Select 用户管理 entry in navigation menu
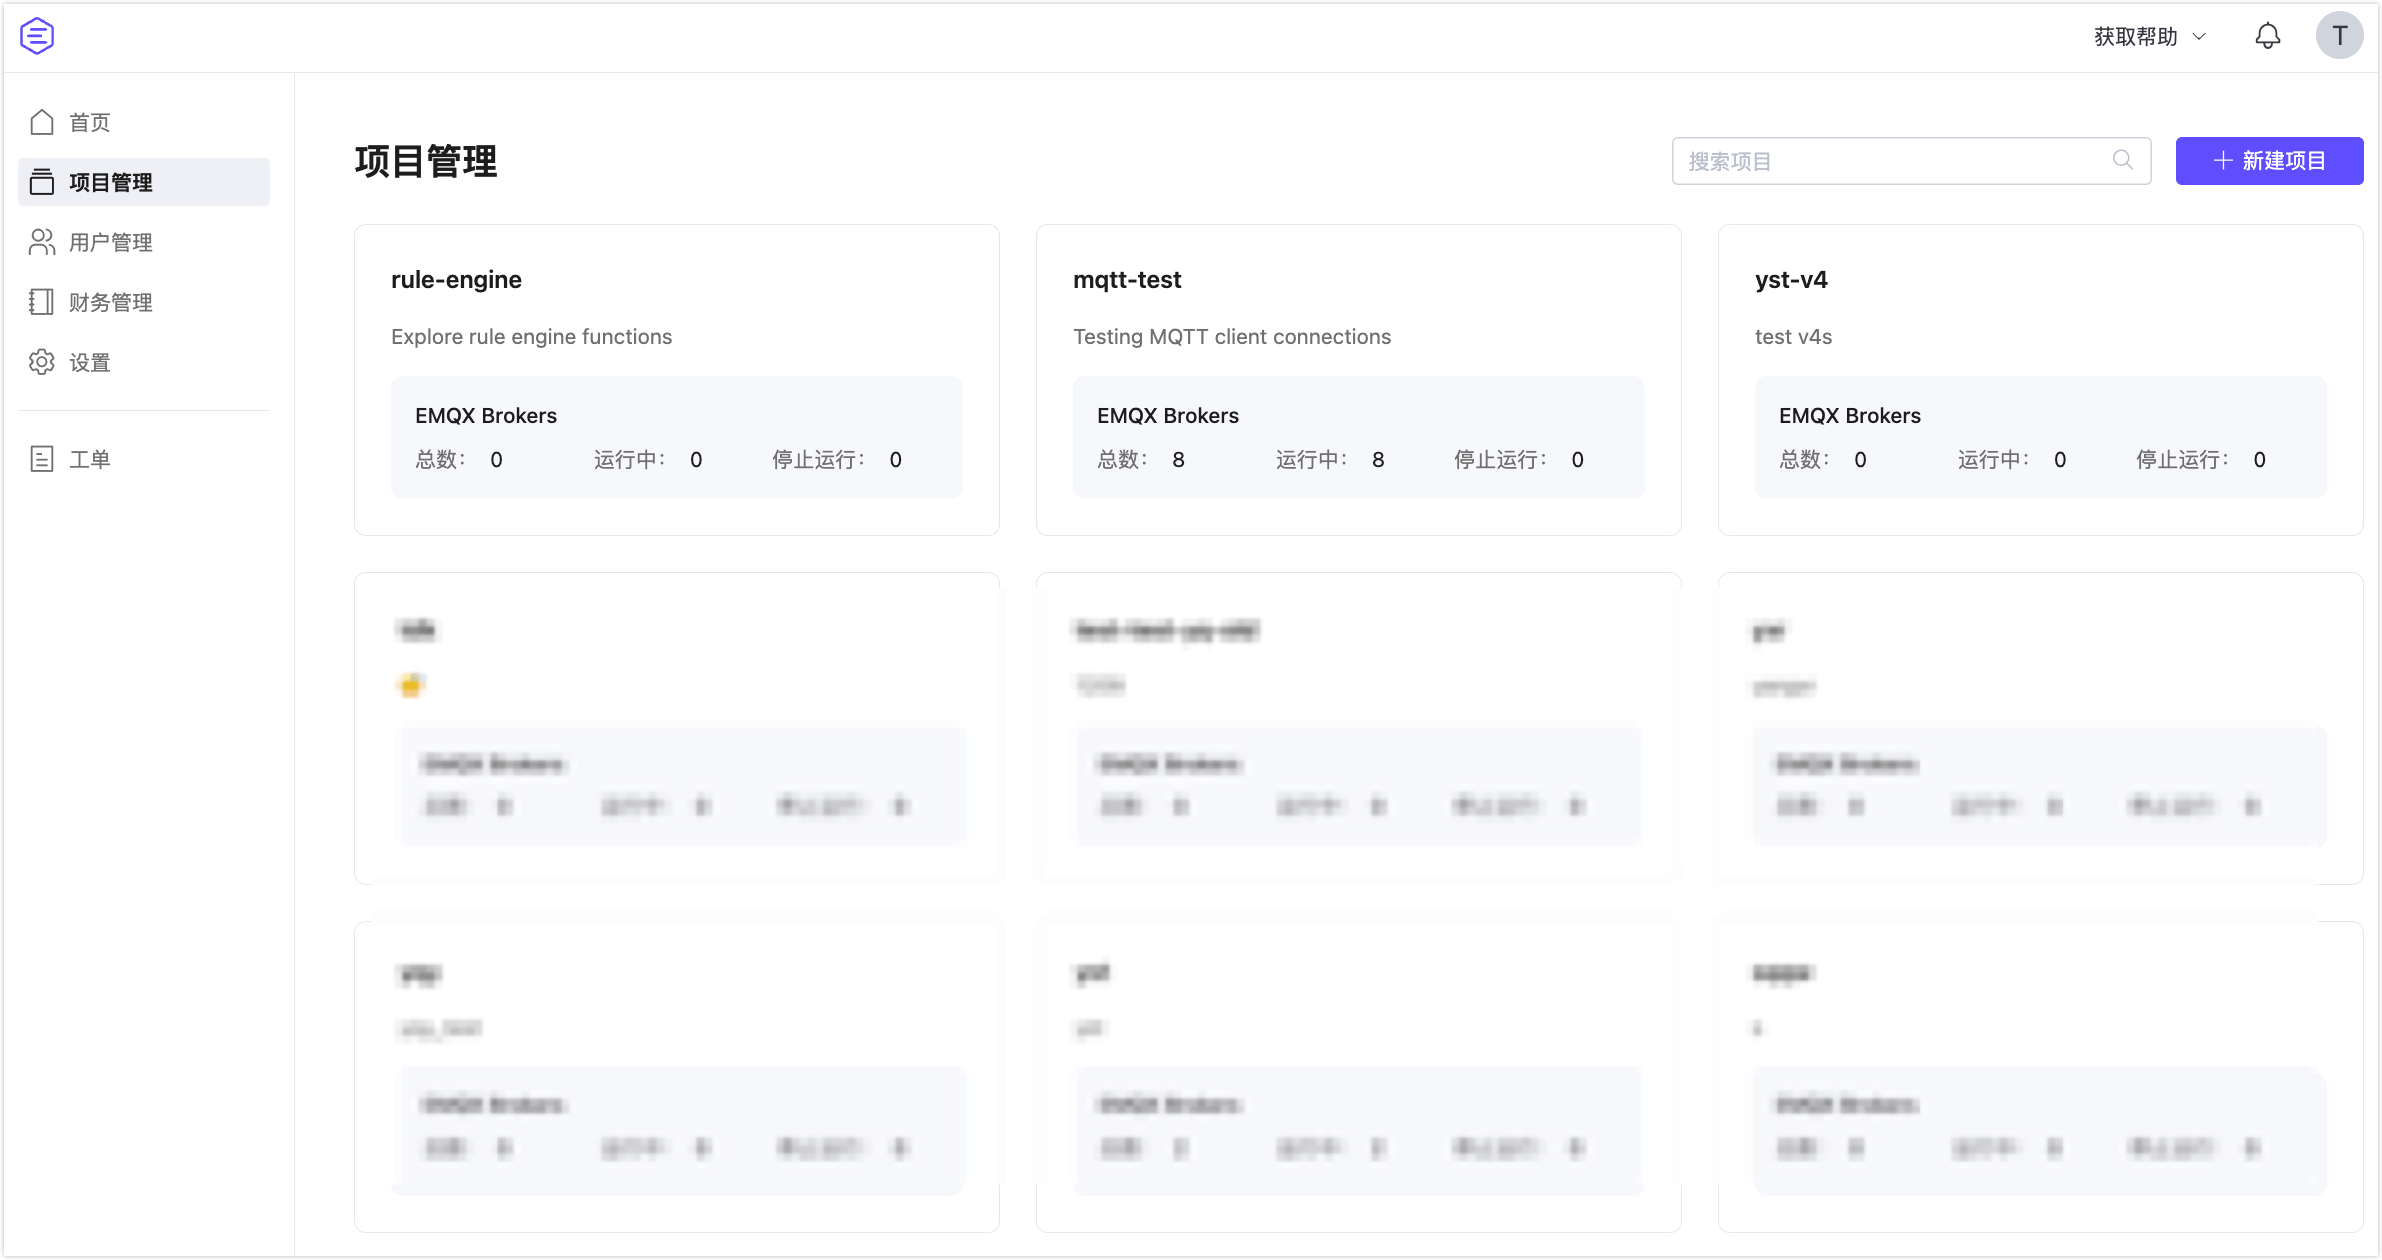The height and width of the screenshot is (1260, 2382). tap(110, 242)
